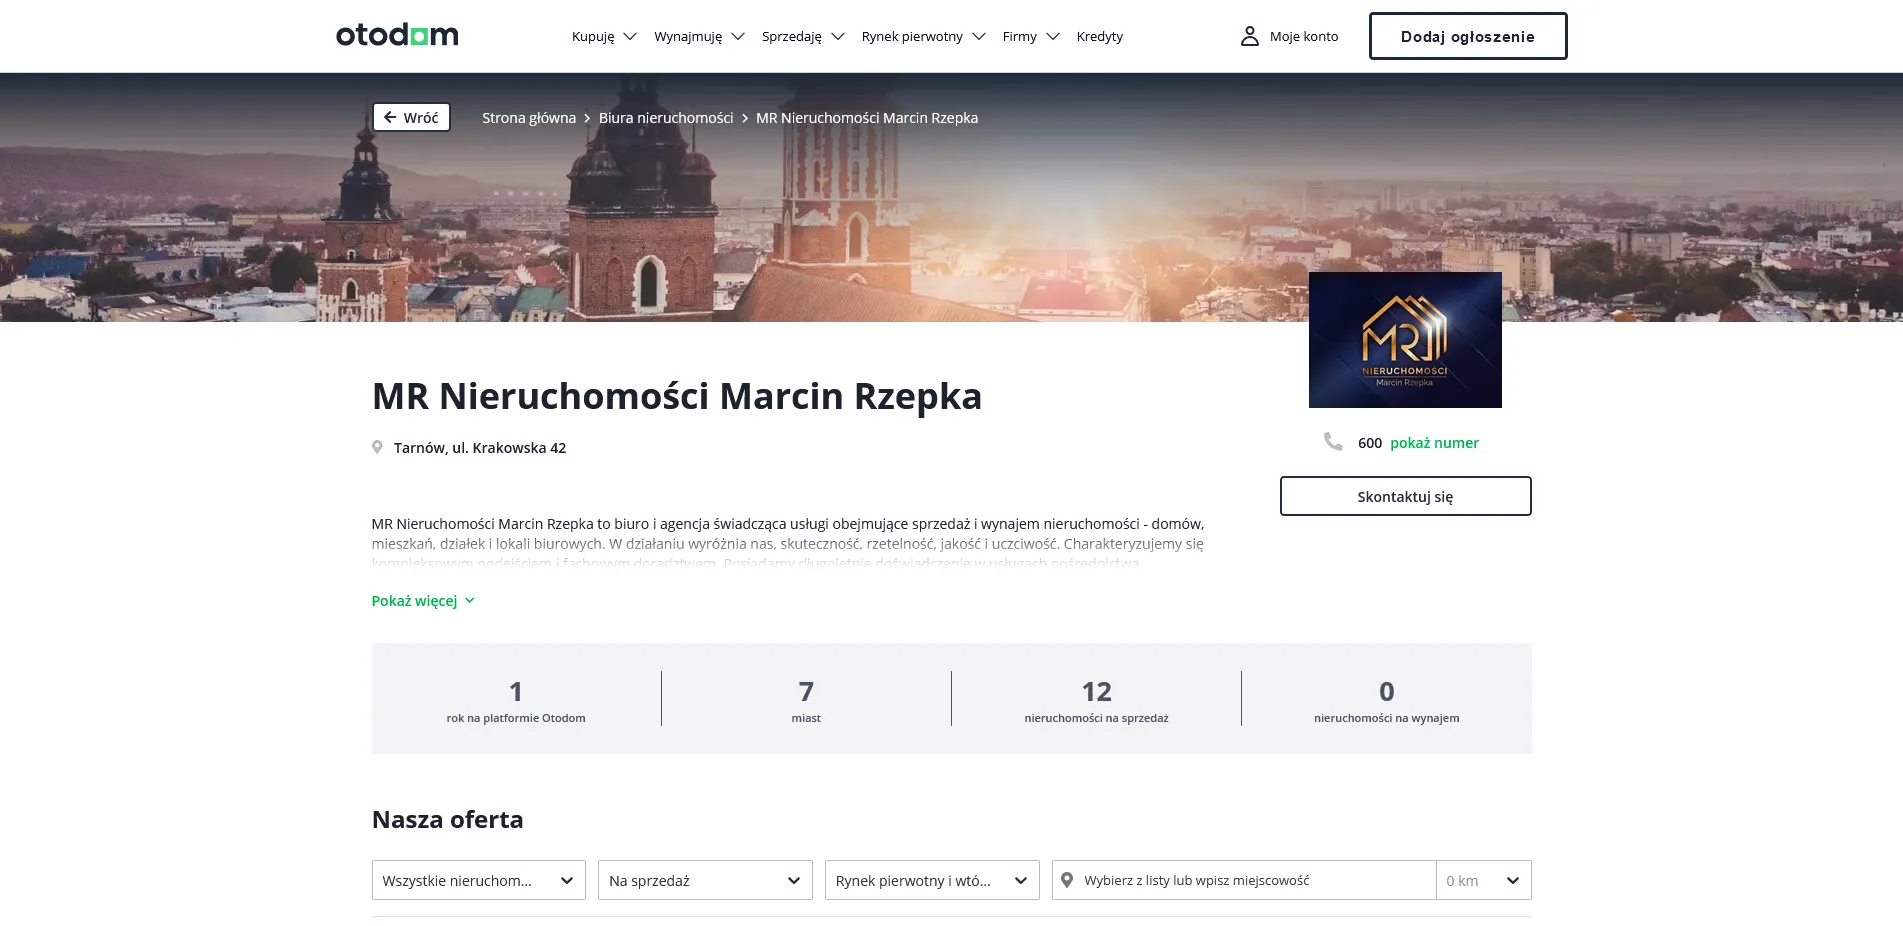Click the map pin icon in location search

[1067, 880]
